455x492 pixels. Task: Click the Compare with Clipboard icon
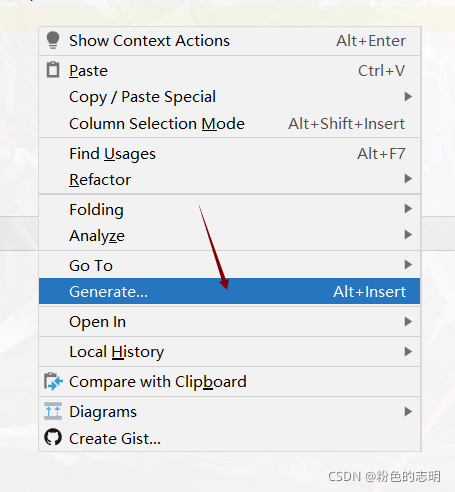point(53,381)
